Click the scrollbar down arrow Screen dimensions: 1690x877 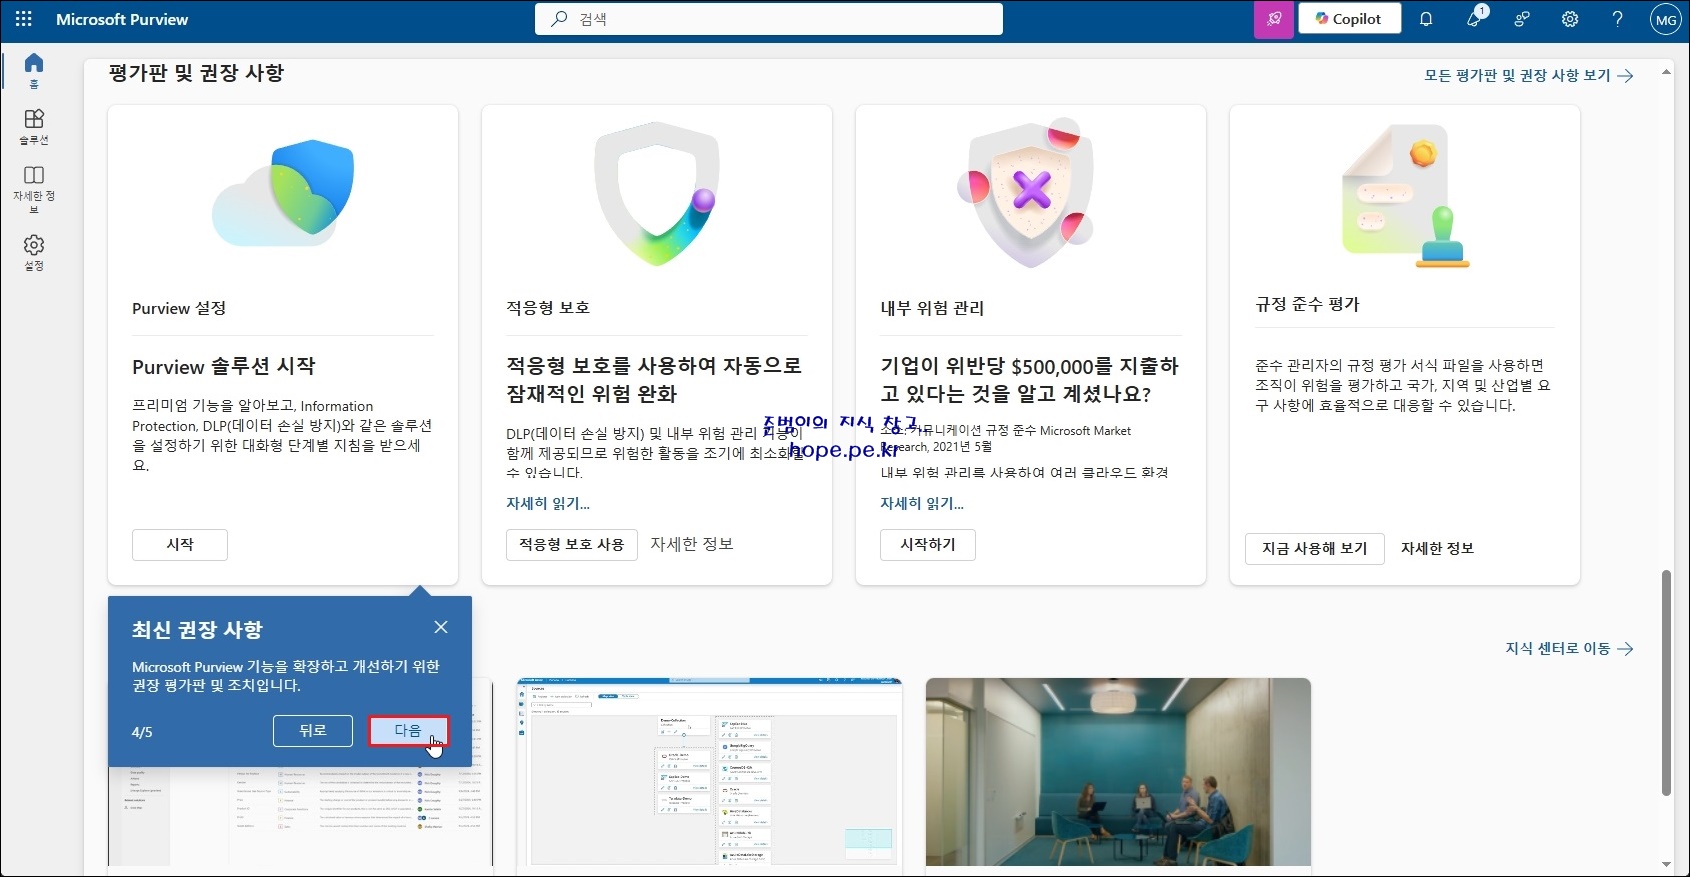point(1666,865)
